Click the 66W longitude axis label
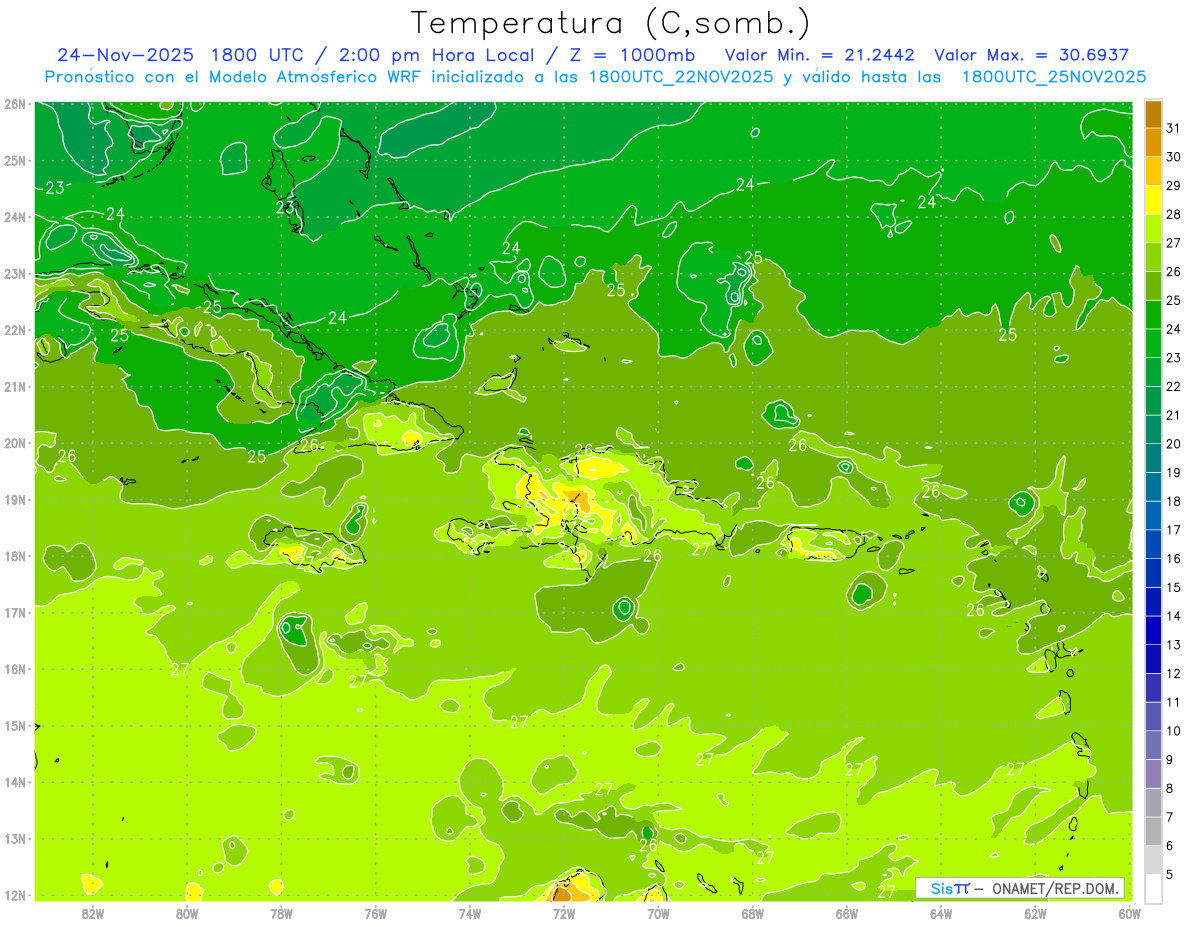Screen dimensions: 1200x927 (x=846, y=913)
